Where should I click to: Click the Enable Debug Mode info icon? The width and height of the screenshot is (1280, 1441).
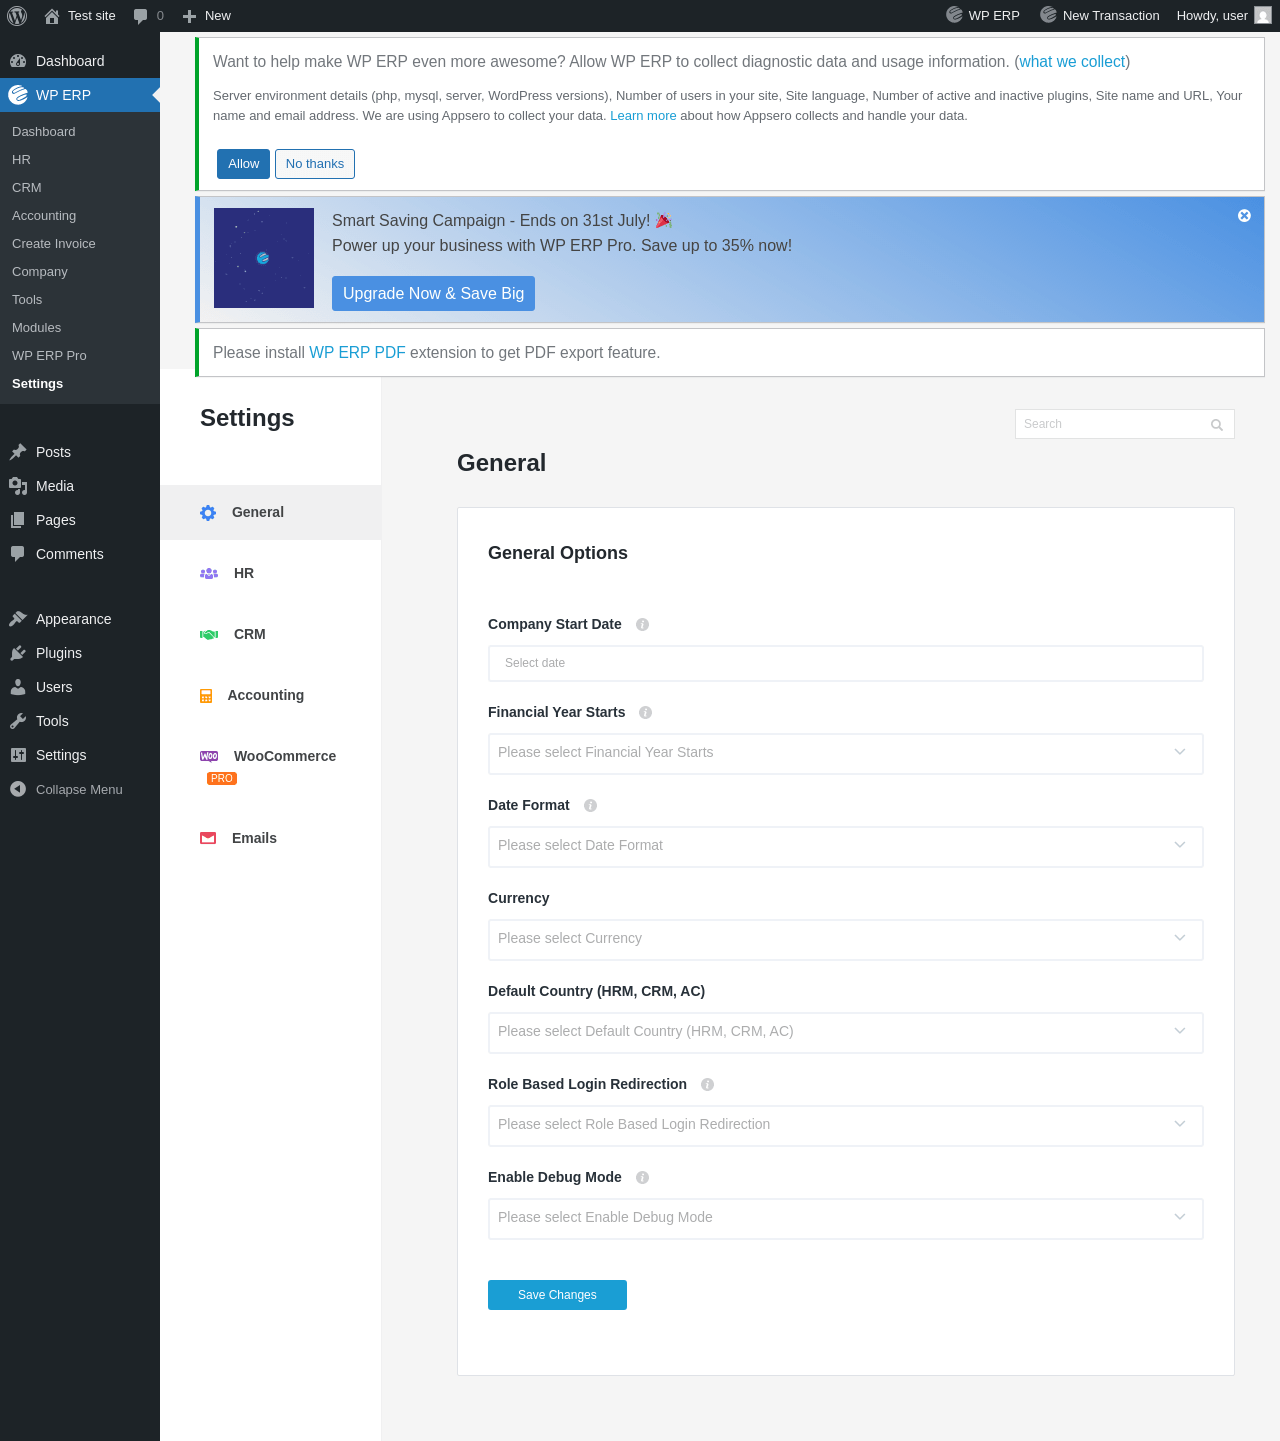click(643, 1177)
